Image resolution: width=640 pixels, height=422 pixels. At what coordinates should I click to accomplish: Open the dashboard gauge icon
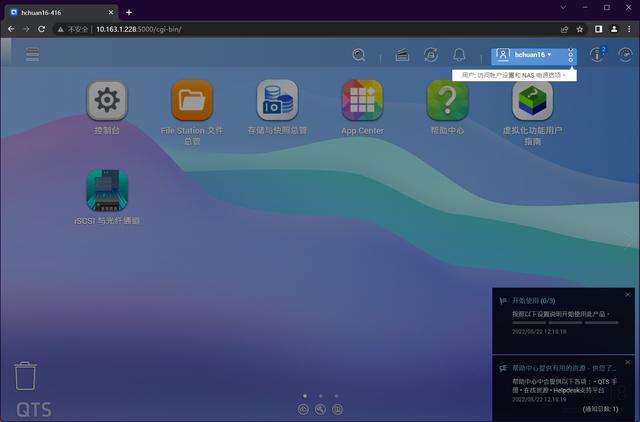click(x=625, y=55)
